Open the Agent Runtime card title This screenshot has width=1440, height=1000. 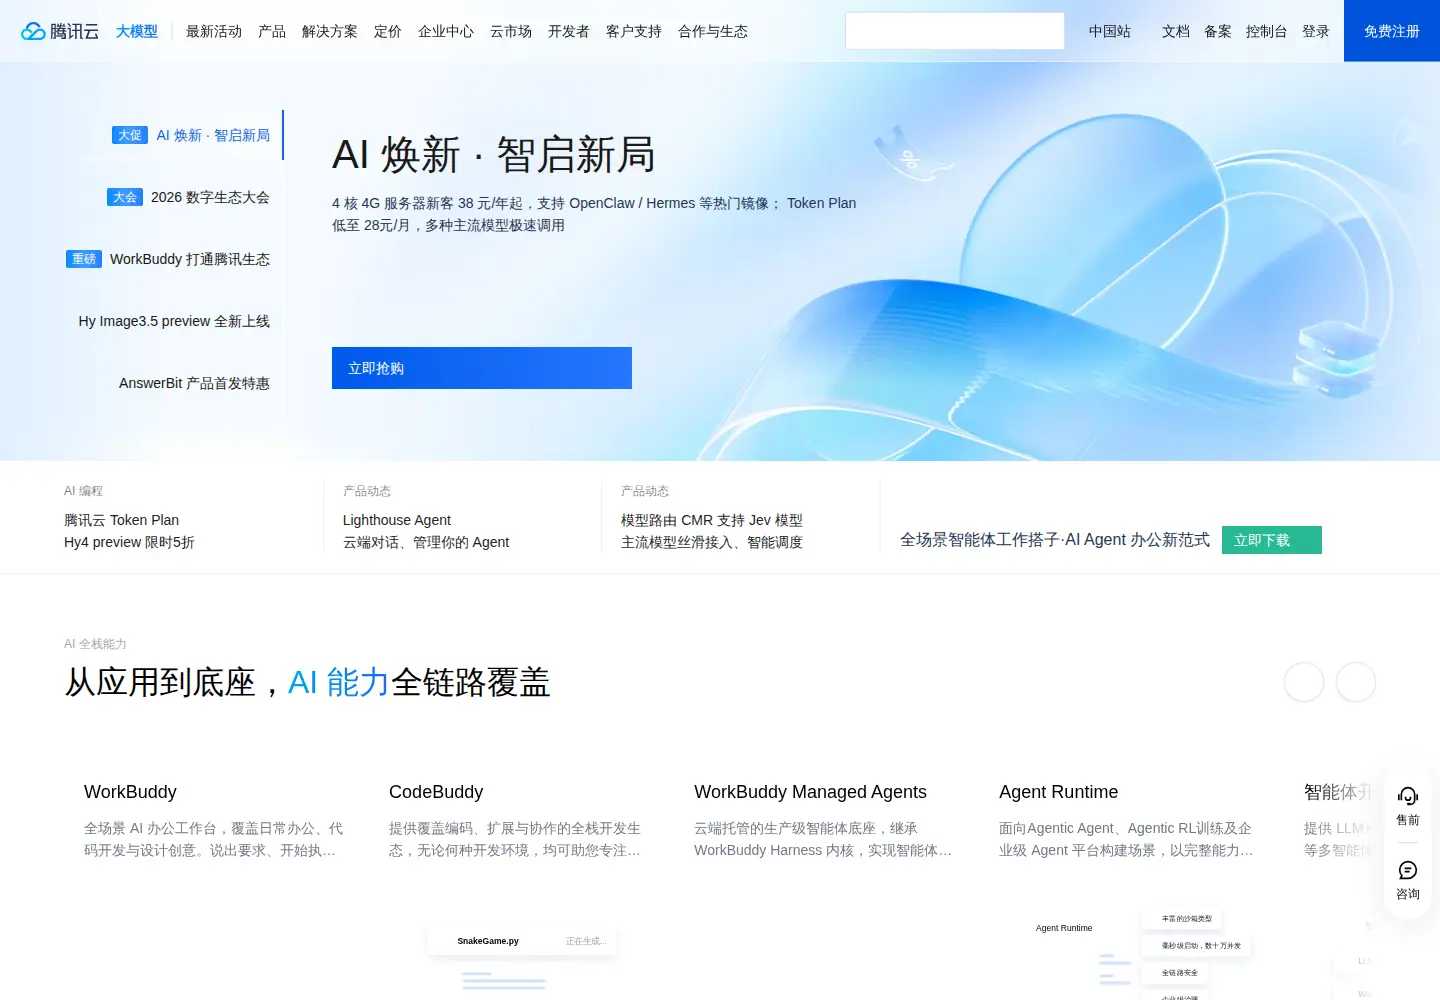(1059, 792)
